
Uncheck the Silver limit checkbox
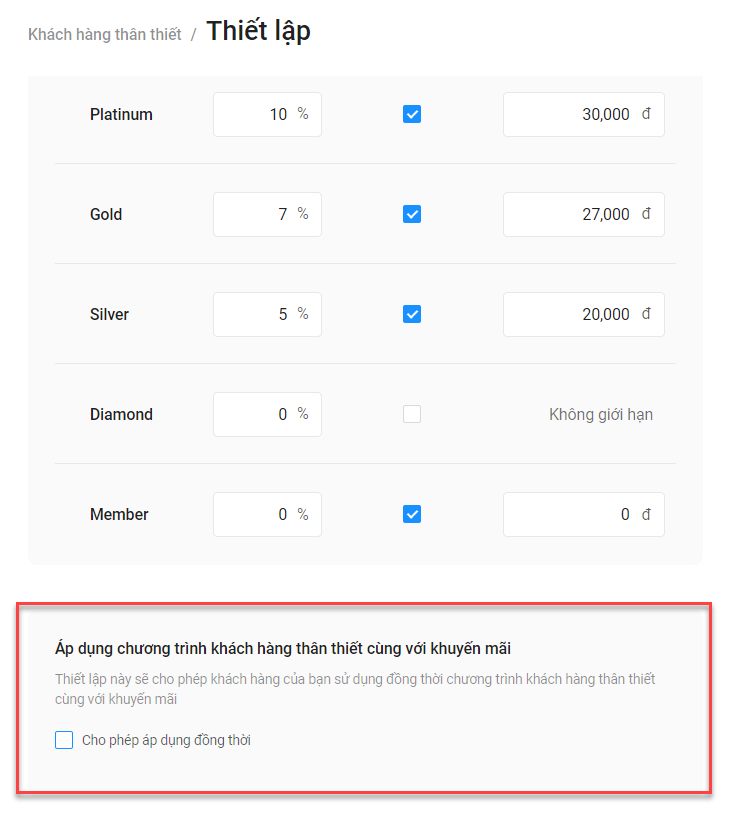412,314
